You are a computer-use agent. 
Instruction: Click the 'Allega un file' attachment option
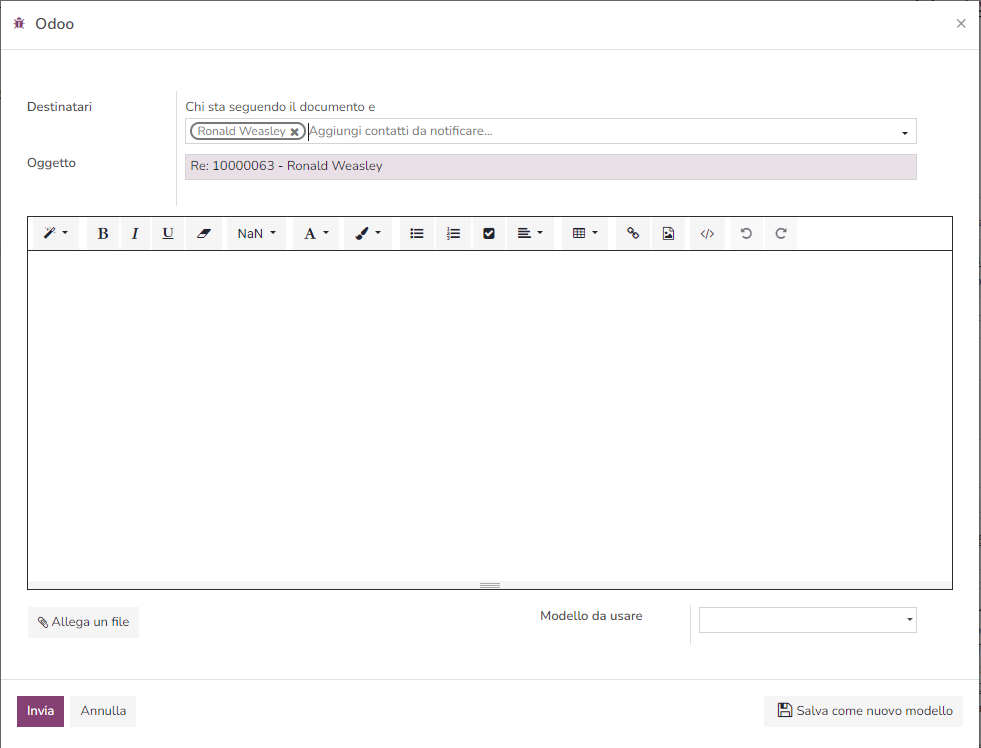click(83, 621)
